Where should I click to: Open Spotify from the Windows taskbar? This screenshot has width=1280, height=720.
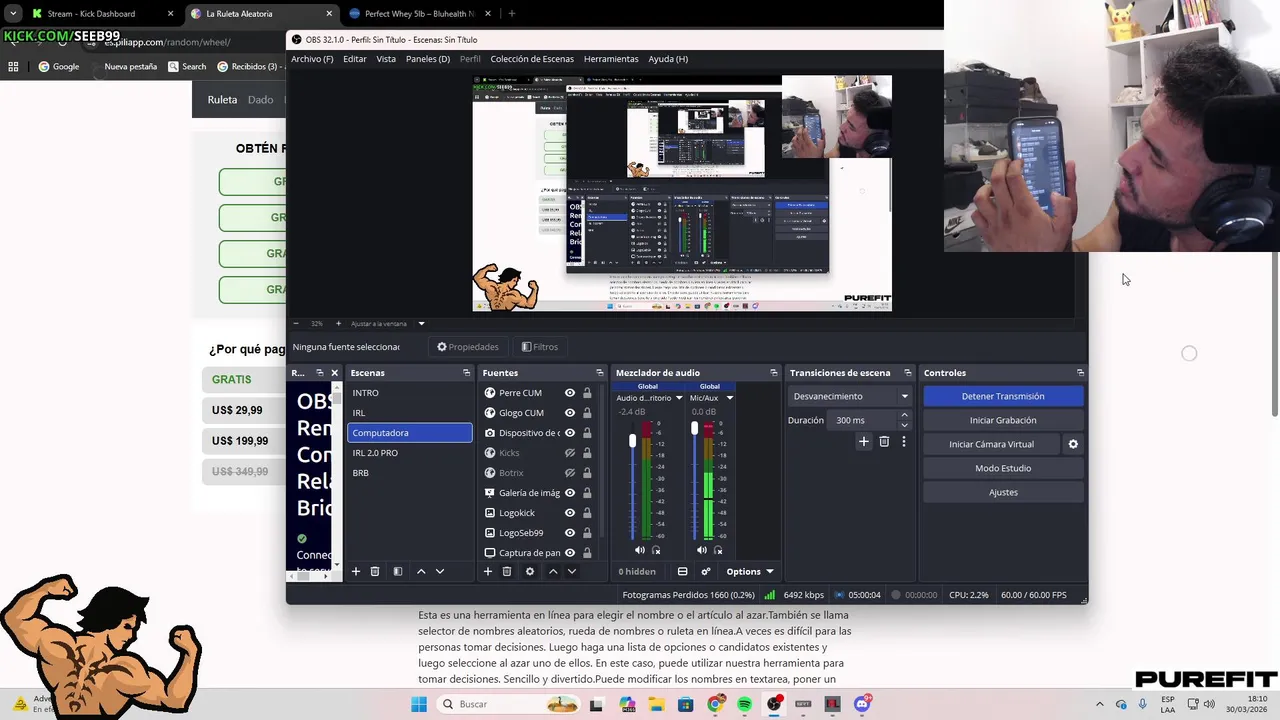click(x=745, y=704)
